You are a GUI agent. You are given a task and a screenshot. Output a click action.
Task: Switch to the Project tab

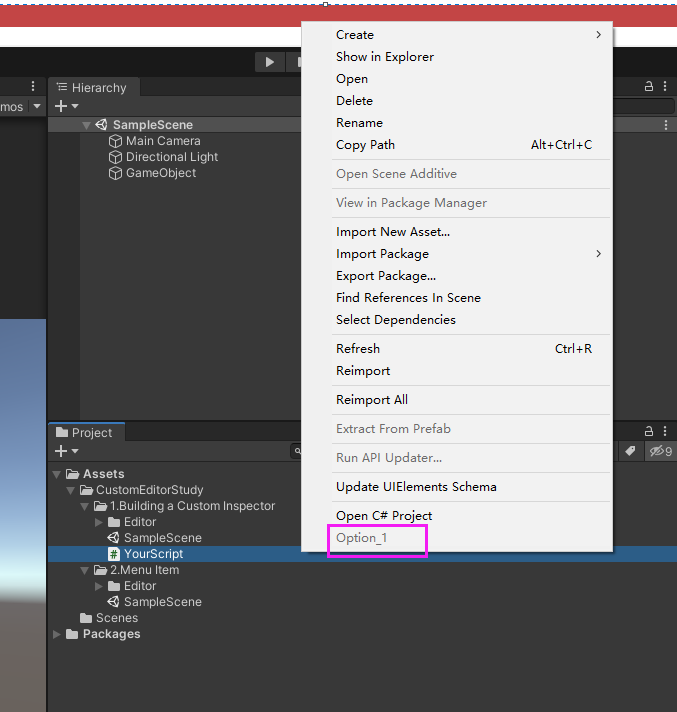coord(86,432)
